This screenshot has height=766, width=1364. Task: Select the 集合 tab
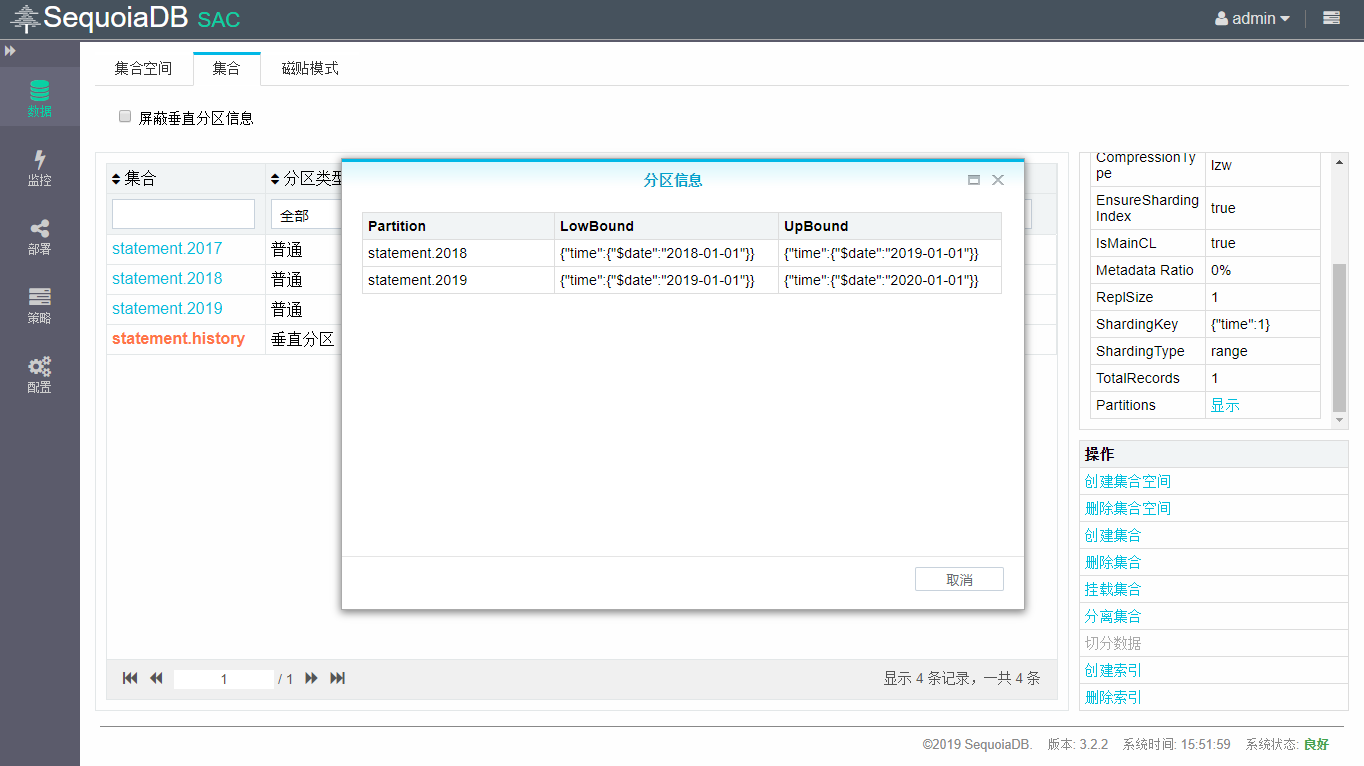click(227, 68)
